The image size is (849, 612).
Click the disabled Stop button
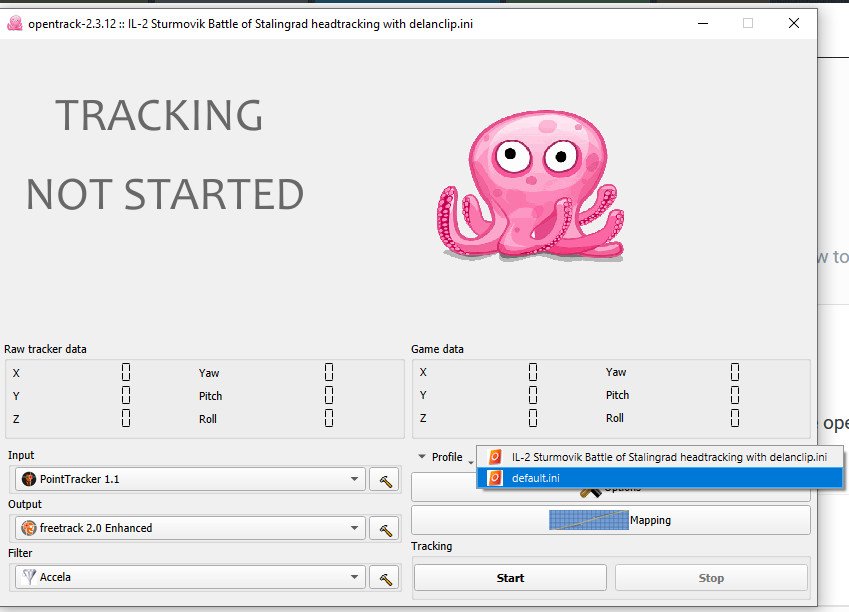coord(711,578)
